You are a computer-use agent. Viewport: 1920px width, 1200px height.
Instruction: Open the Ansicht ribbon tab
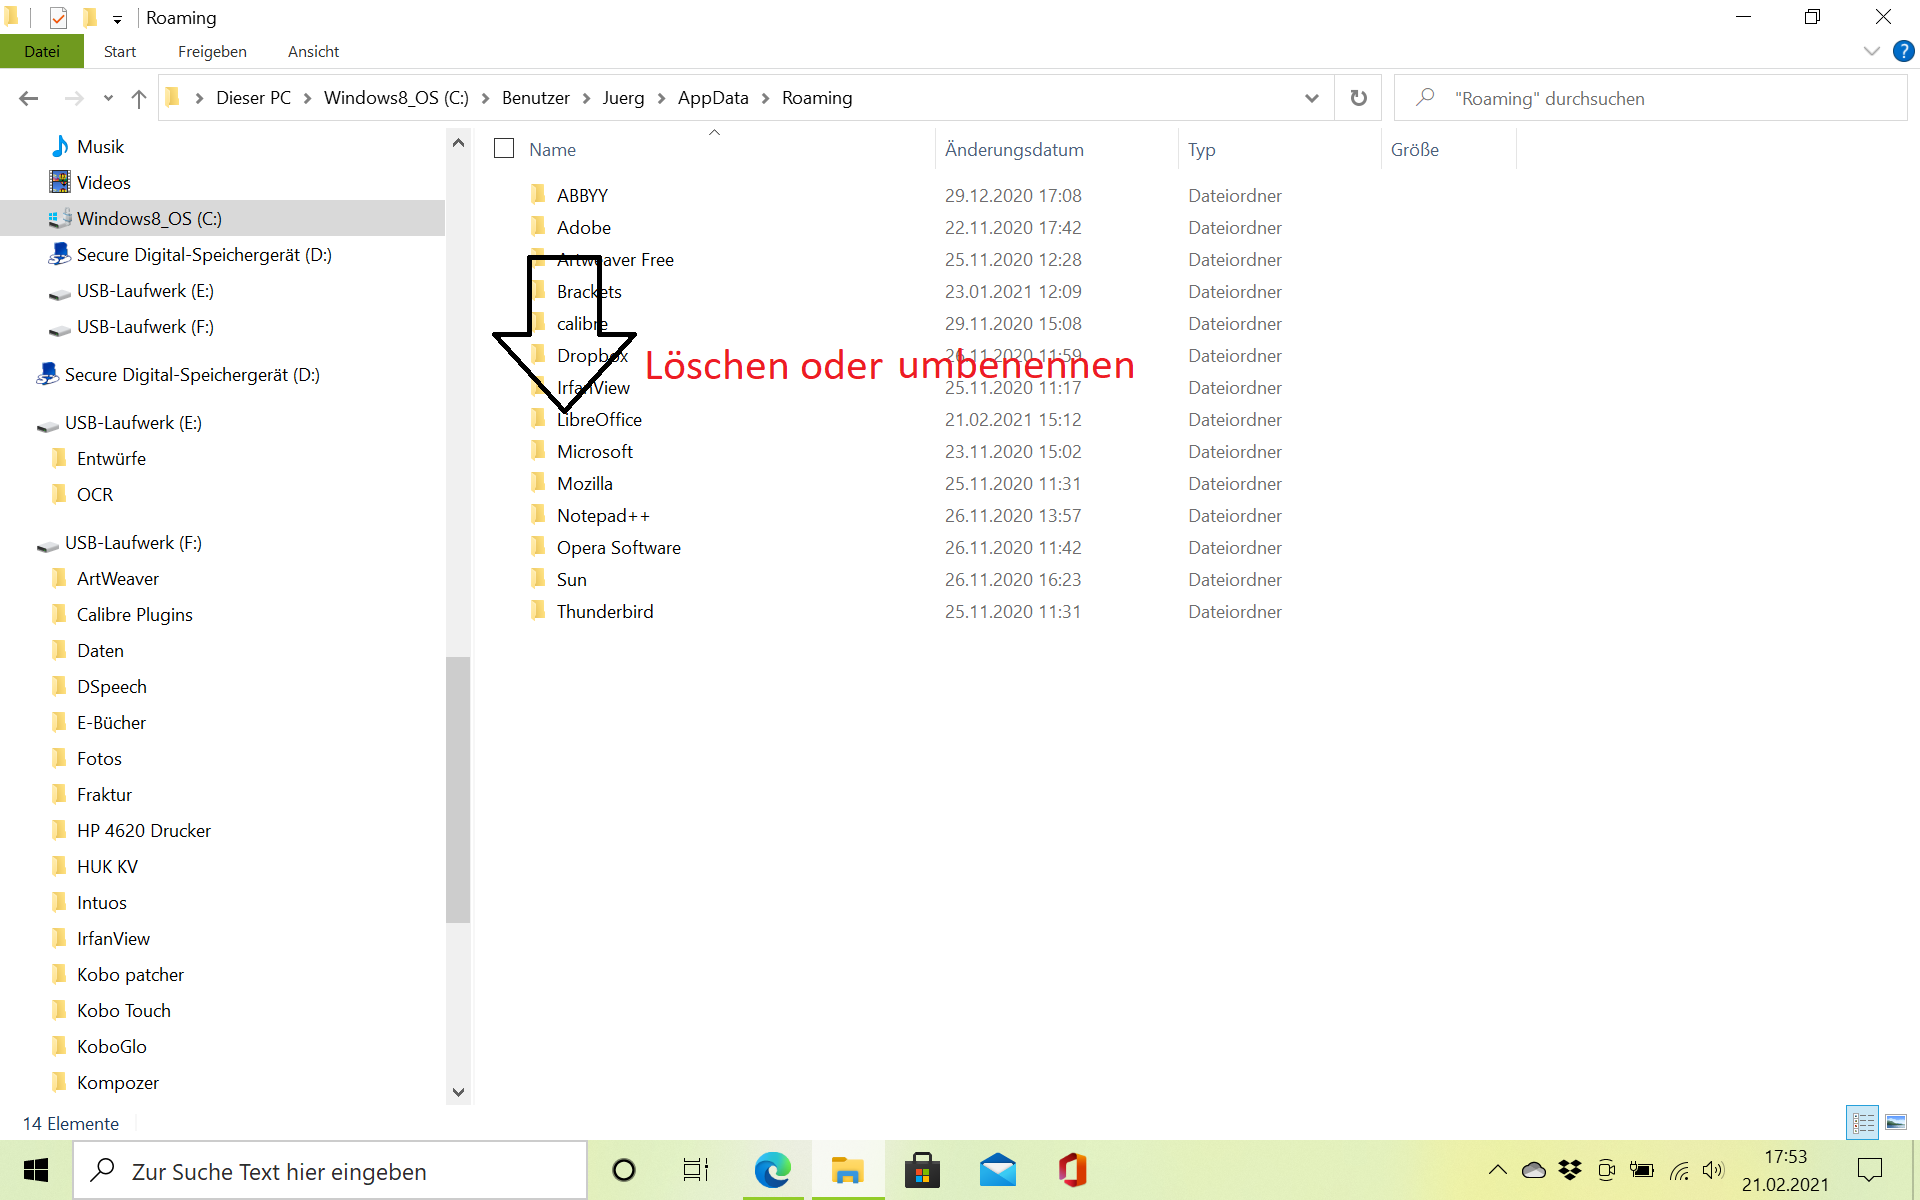(313, 51)
